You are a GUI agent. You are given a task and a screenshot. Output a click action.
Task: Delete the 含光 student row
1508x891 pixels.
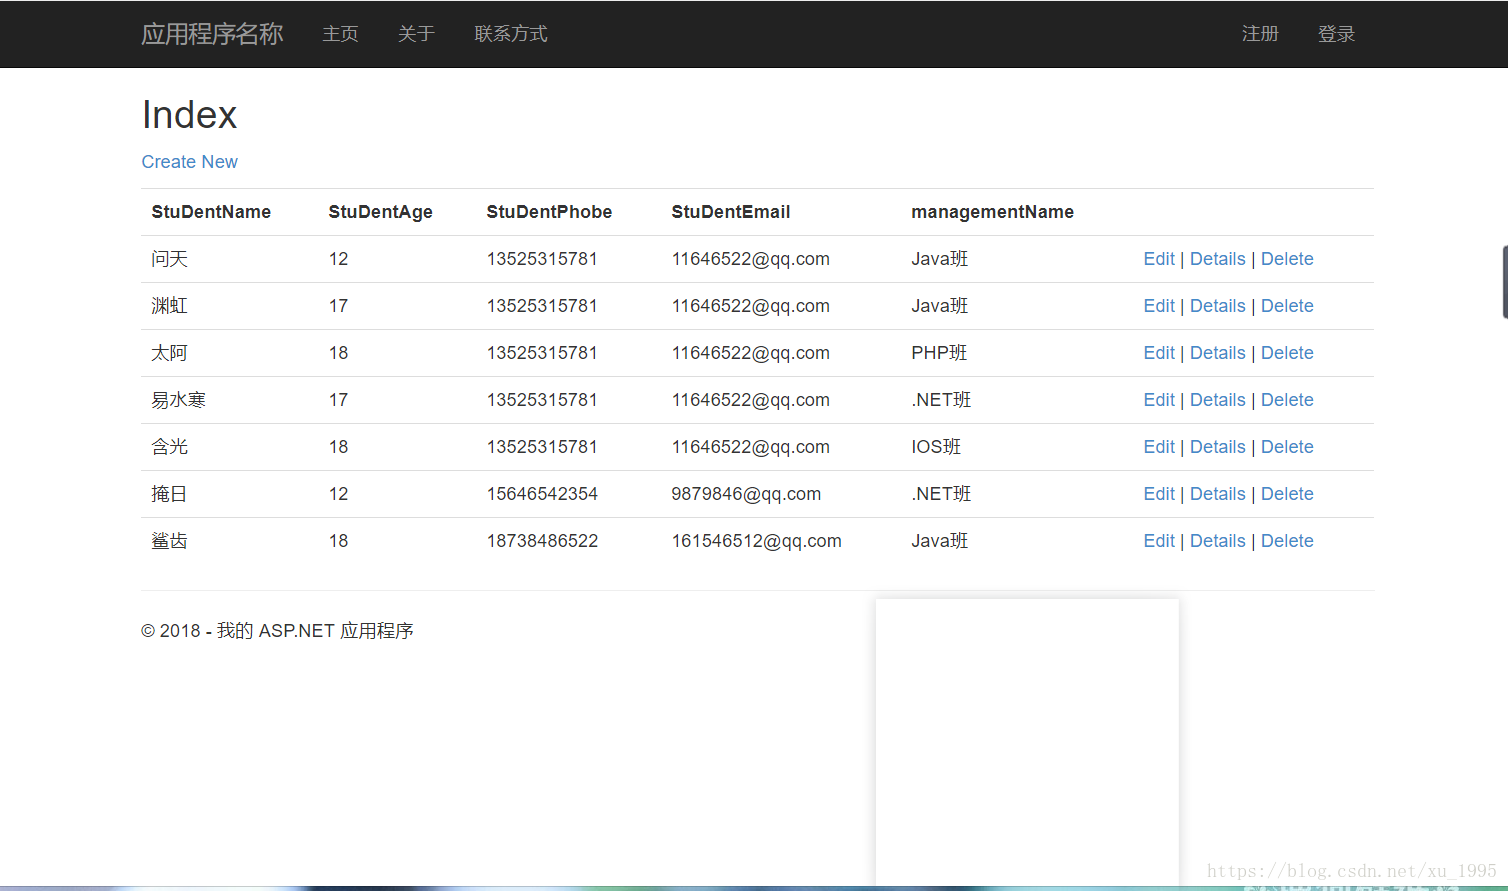tap(1287, 447)
